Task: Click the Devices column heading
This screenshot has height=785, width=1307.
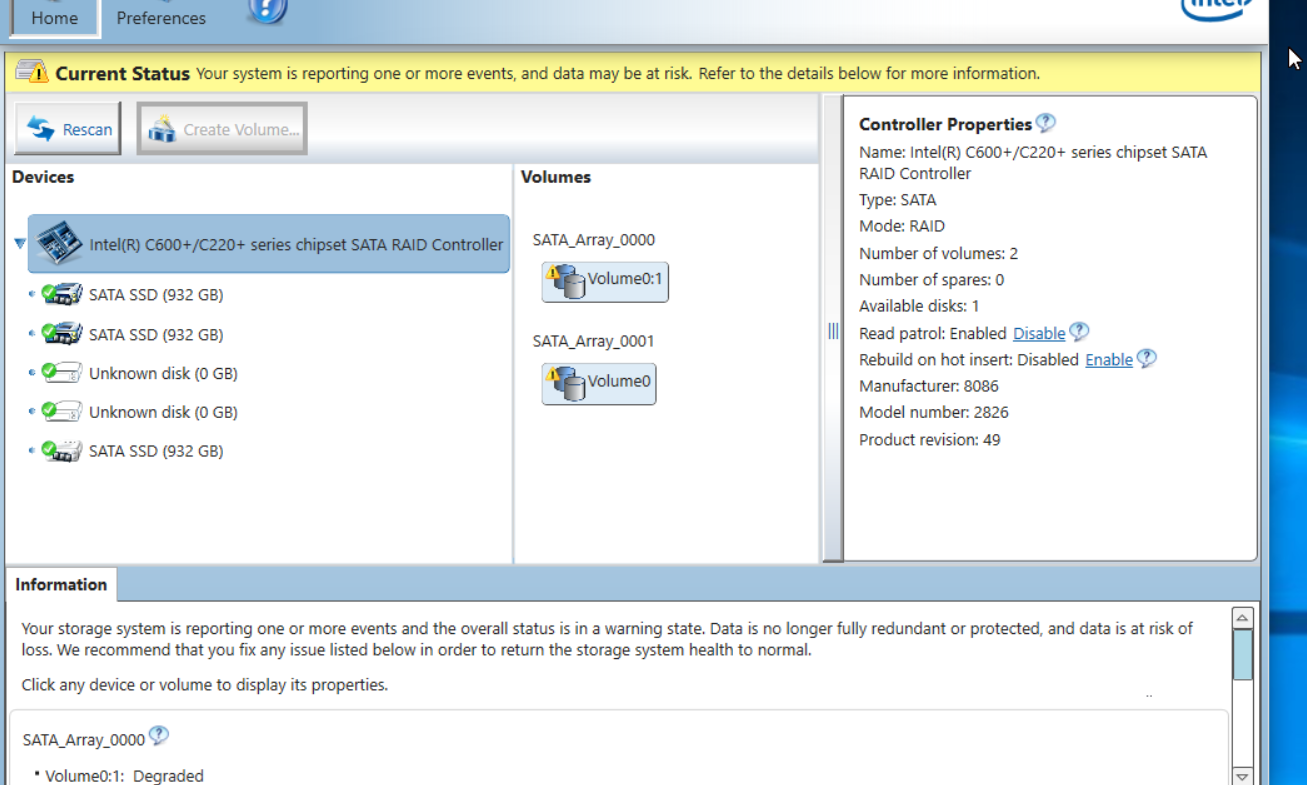Action: tap(43, 177)
